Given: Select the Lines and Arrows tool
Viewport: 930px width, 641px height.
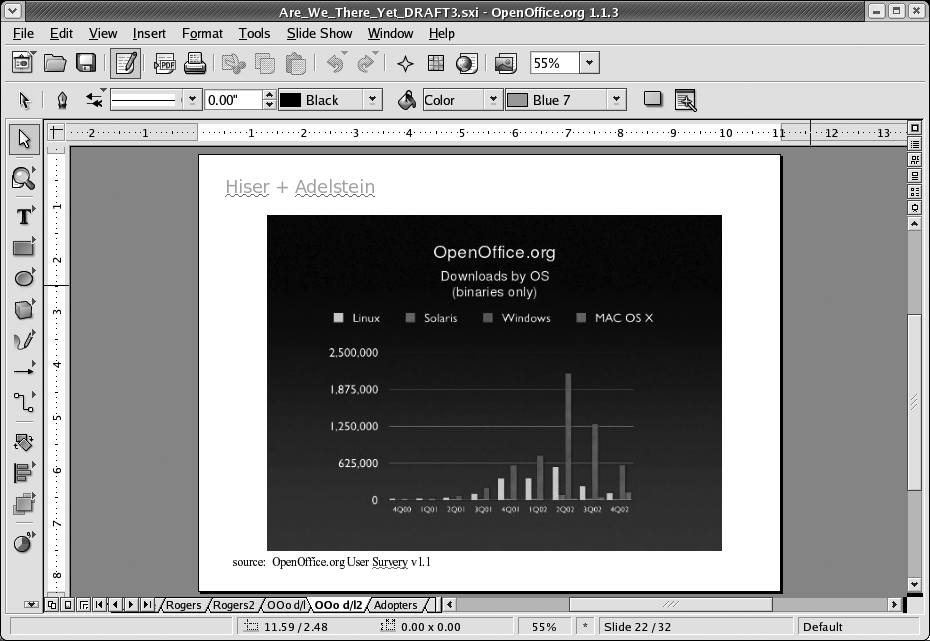Looking at the screenshot, I should click(24, 371).
